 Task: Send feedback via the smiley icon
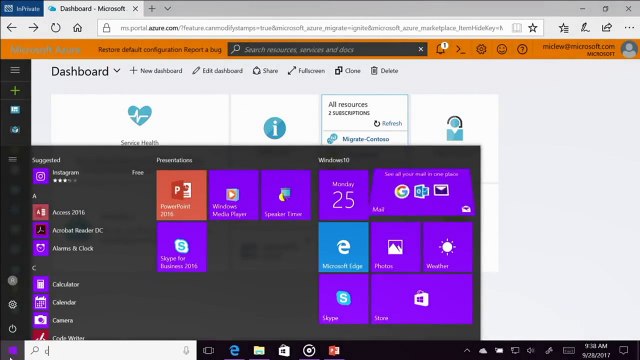click(x=502, y=49)
